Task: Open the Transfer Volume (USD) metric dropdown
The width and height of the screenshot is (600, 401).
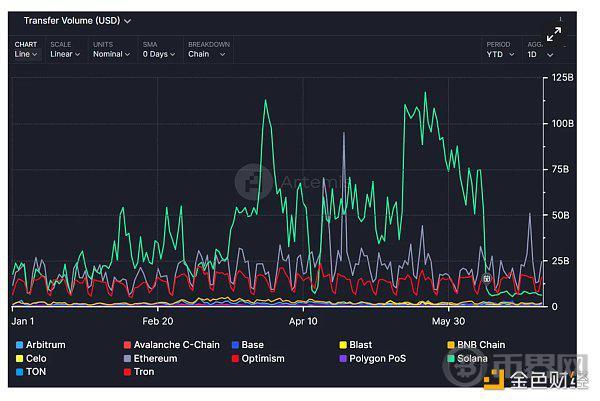Action: (x=77, y=21)
